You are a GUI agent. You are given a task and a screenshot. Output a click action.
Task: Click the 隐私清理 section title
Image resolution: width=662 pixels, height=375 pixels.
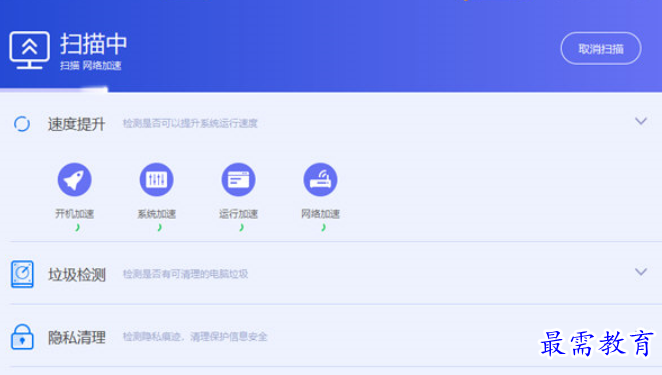[76, 337]
